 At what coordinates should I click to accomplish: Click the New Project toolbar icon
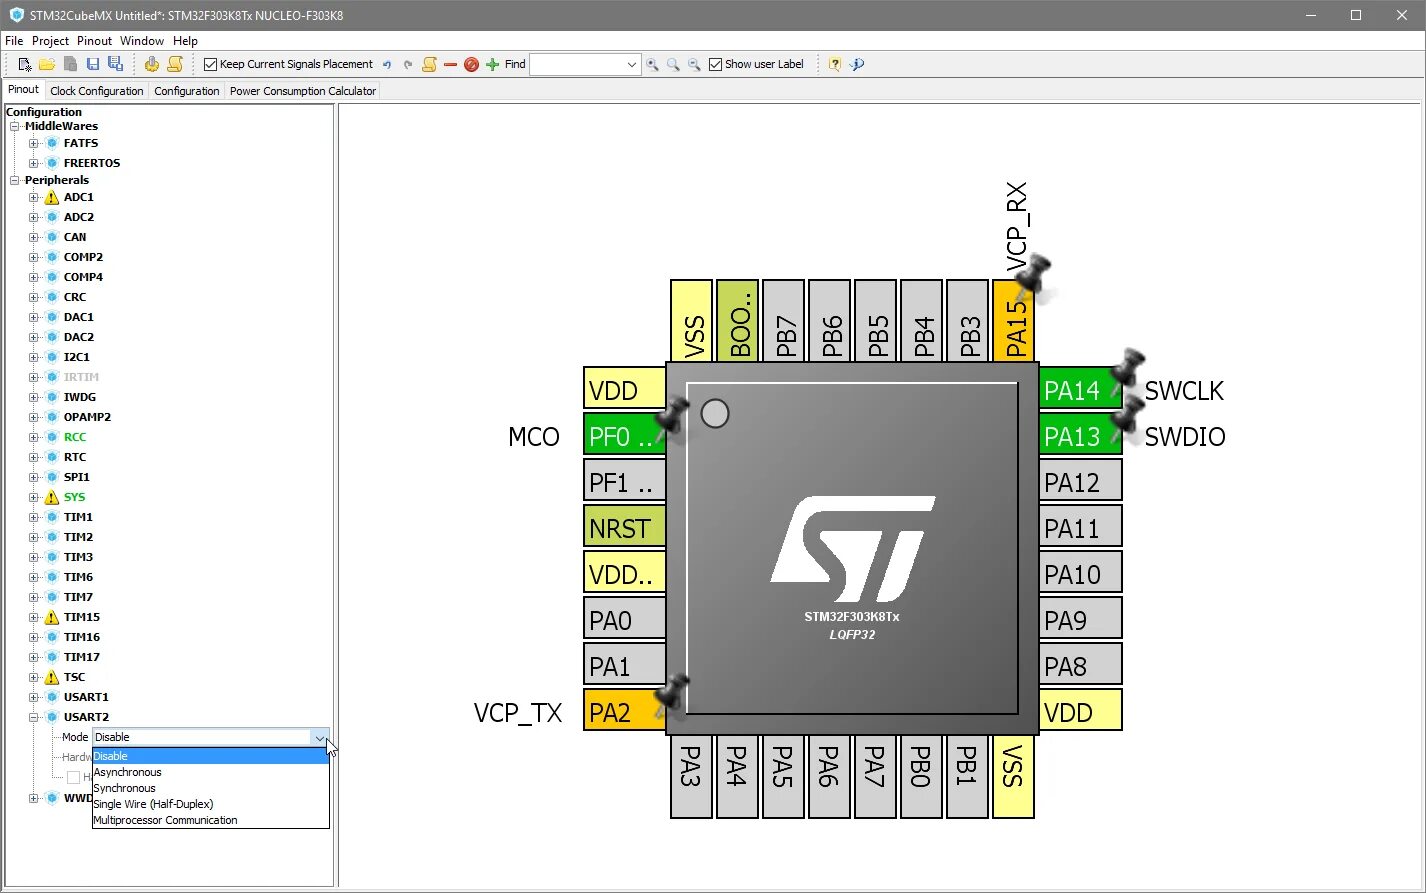pos(25,64)
